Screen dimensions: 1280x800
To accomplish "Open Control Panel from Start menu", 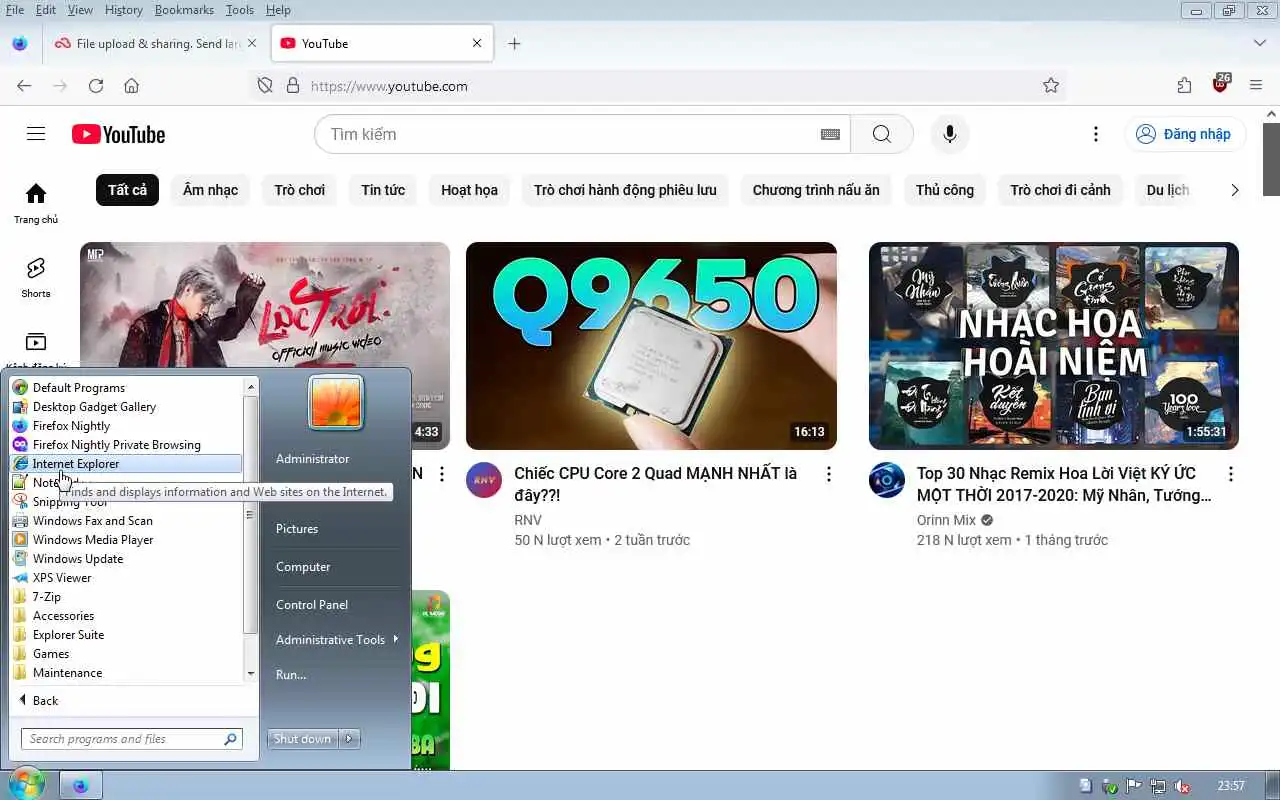I will pyautogui.click(x=312, y=605).
